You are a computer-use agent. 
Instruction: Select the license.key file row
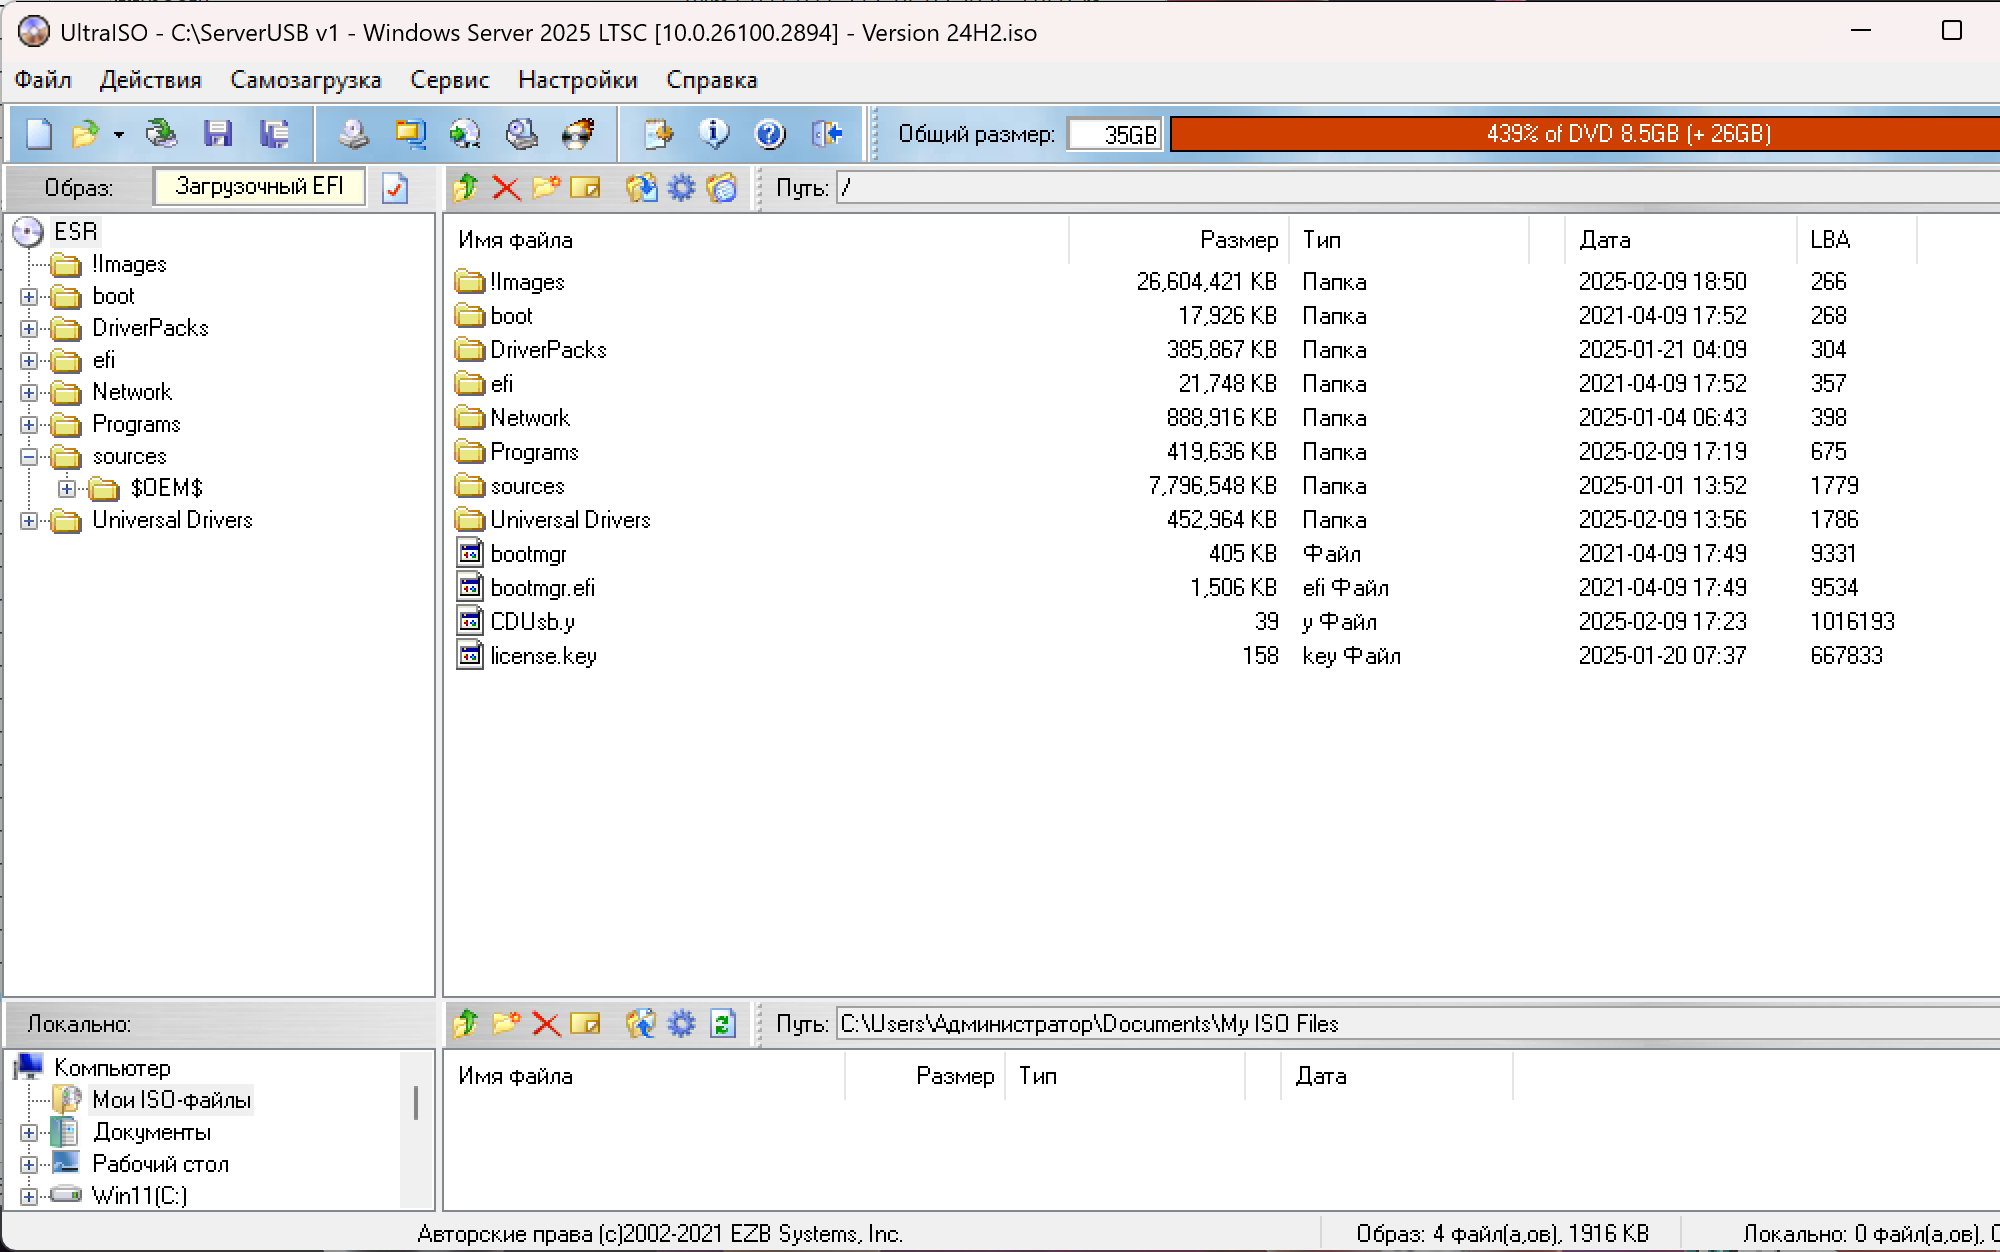543,656
